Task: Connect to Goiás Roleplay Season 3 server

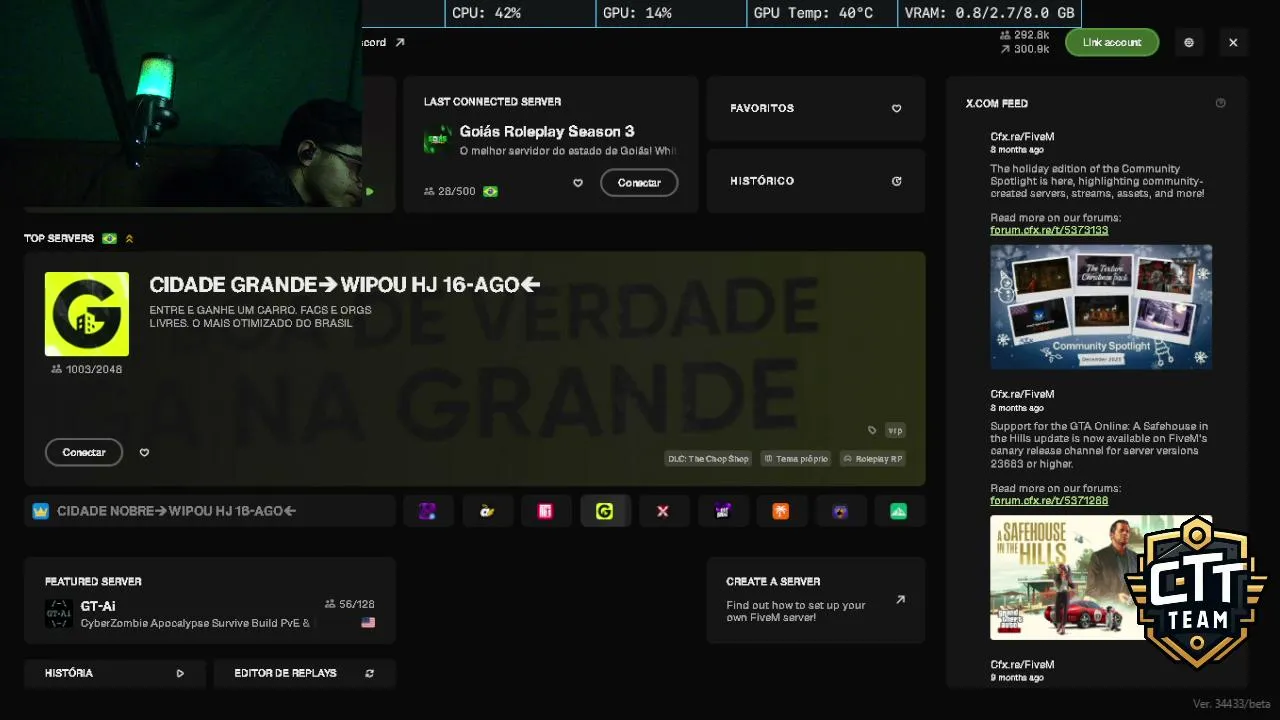Action: tap(639, 183)
